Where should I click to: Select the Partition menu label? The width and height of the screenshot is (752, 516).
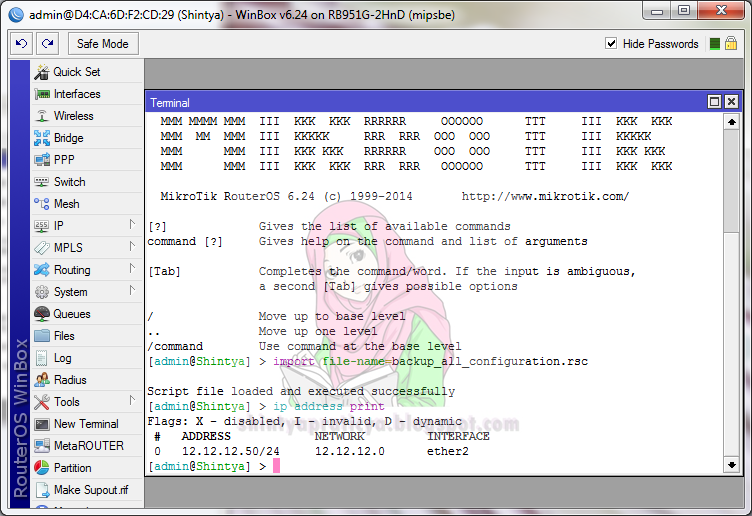pos(72,468)
